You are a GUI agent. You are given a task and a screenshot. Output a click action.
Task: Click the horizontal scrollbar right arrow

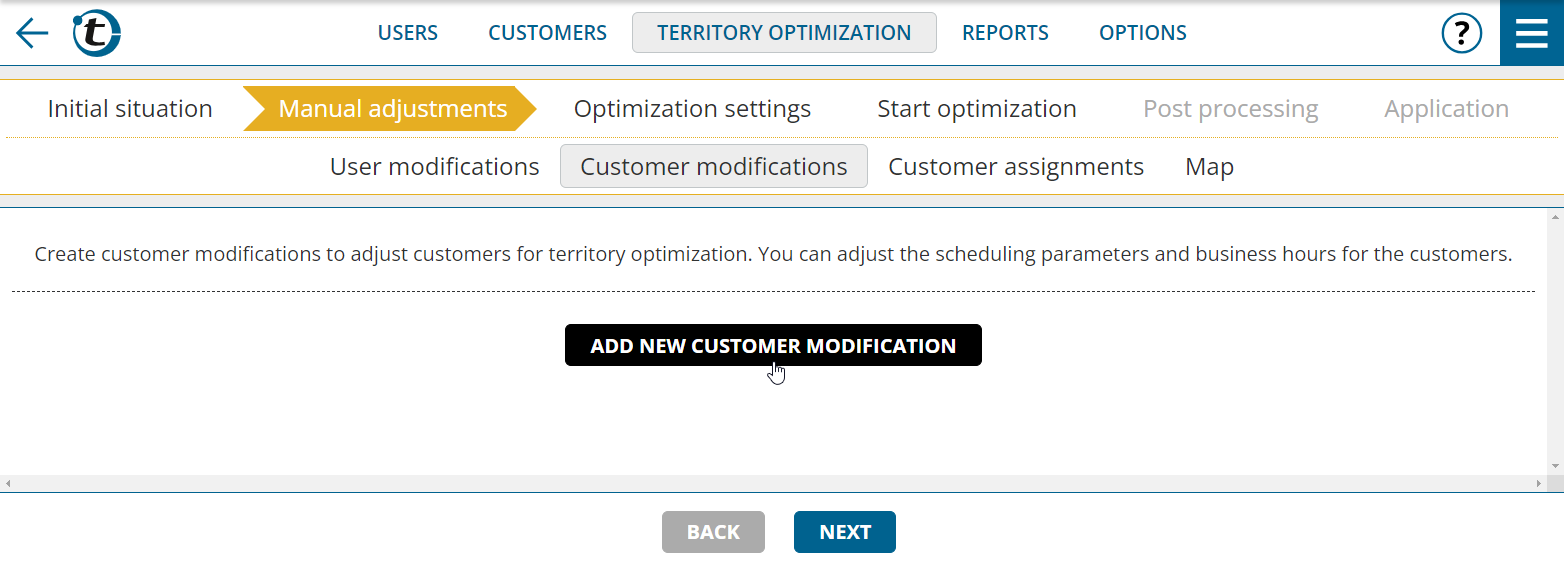click(1539, 483)
